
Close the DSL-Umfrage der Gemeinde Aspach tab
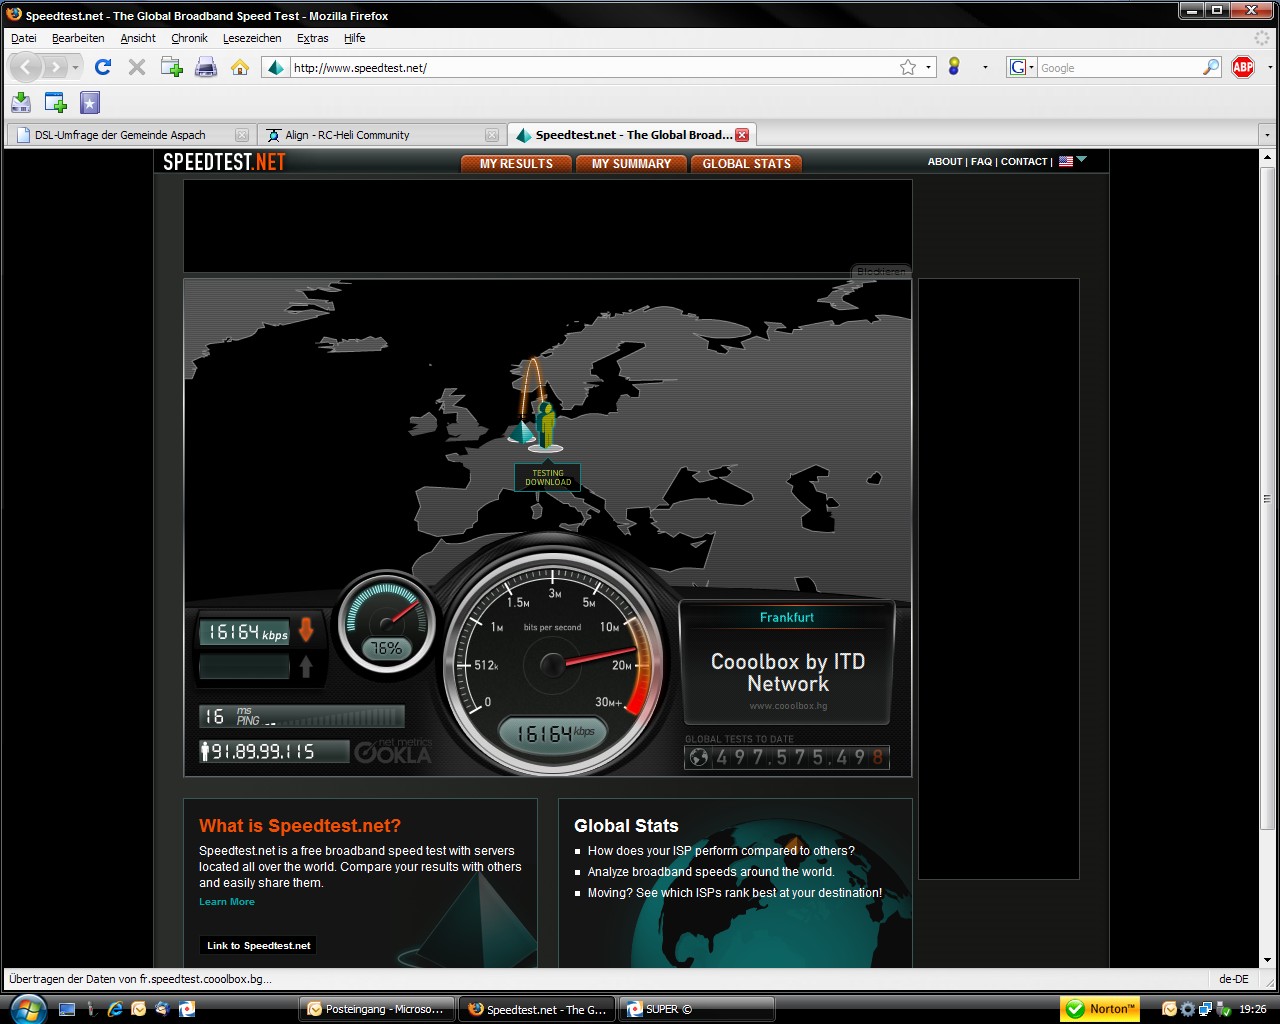[x=241, y=135]
